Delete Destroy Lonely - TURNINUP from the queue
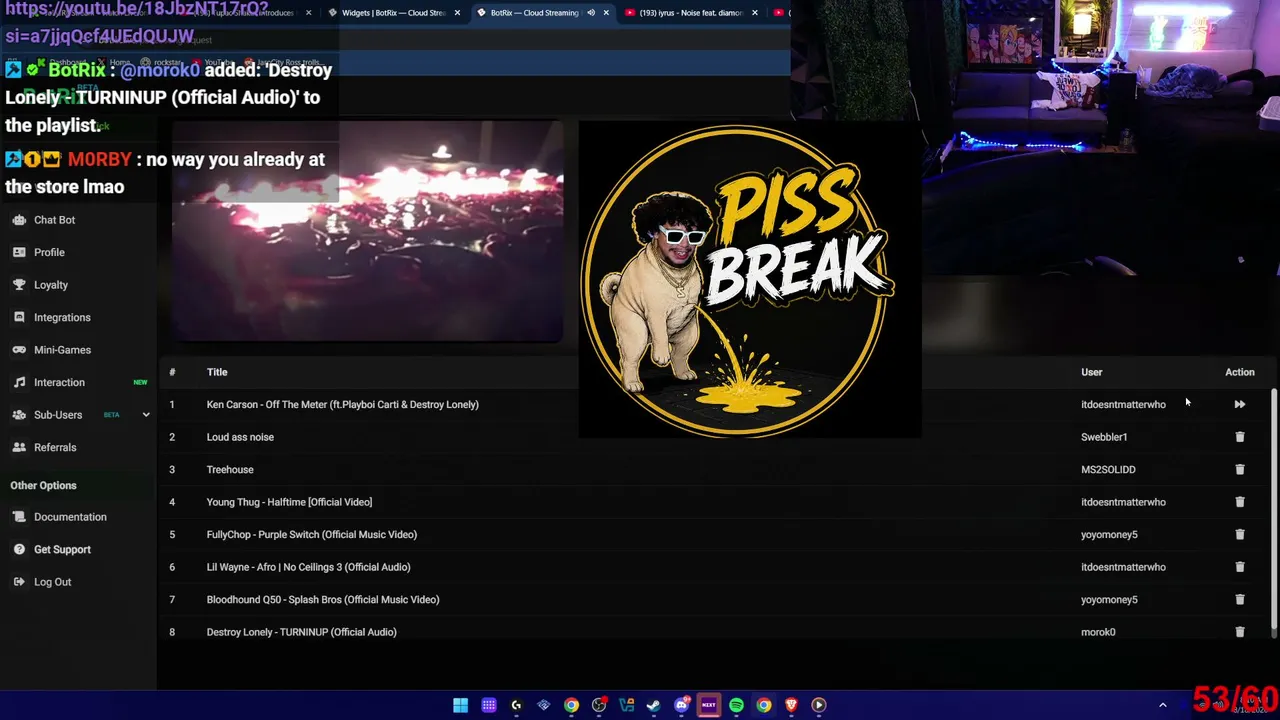Viewport: 1280px width, 720px height. coord(1239,632)
